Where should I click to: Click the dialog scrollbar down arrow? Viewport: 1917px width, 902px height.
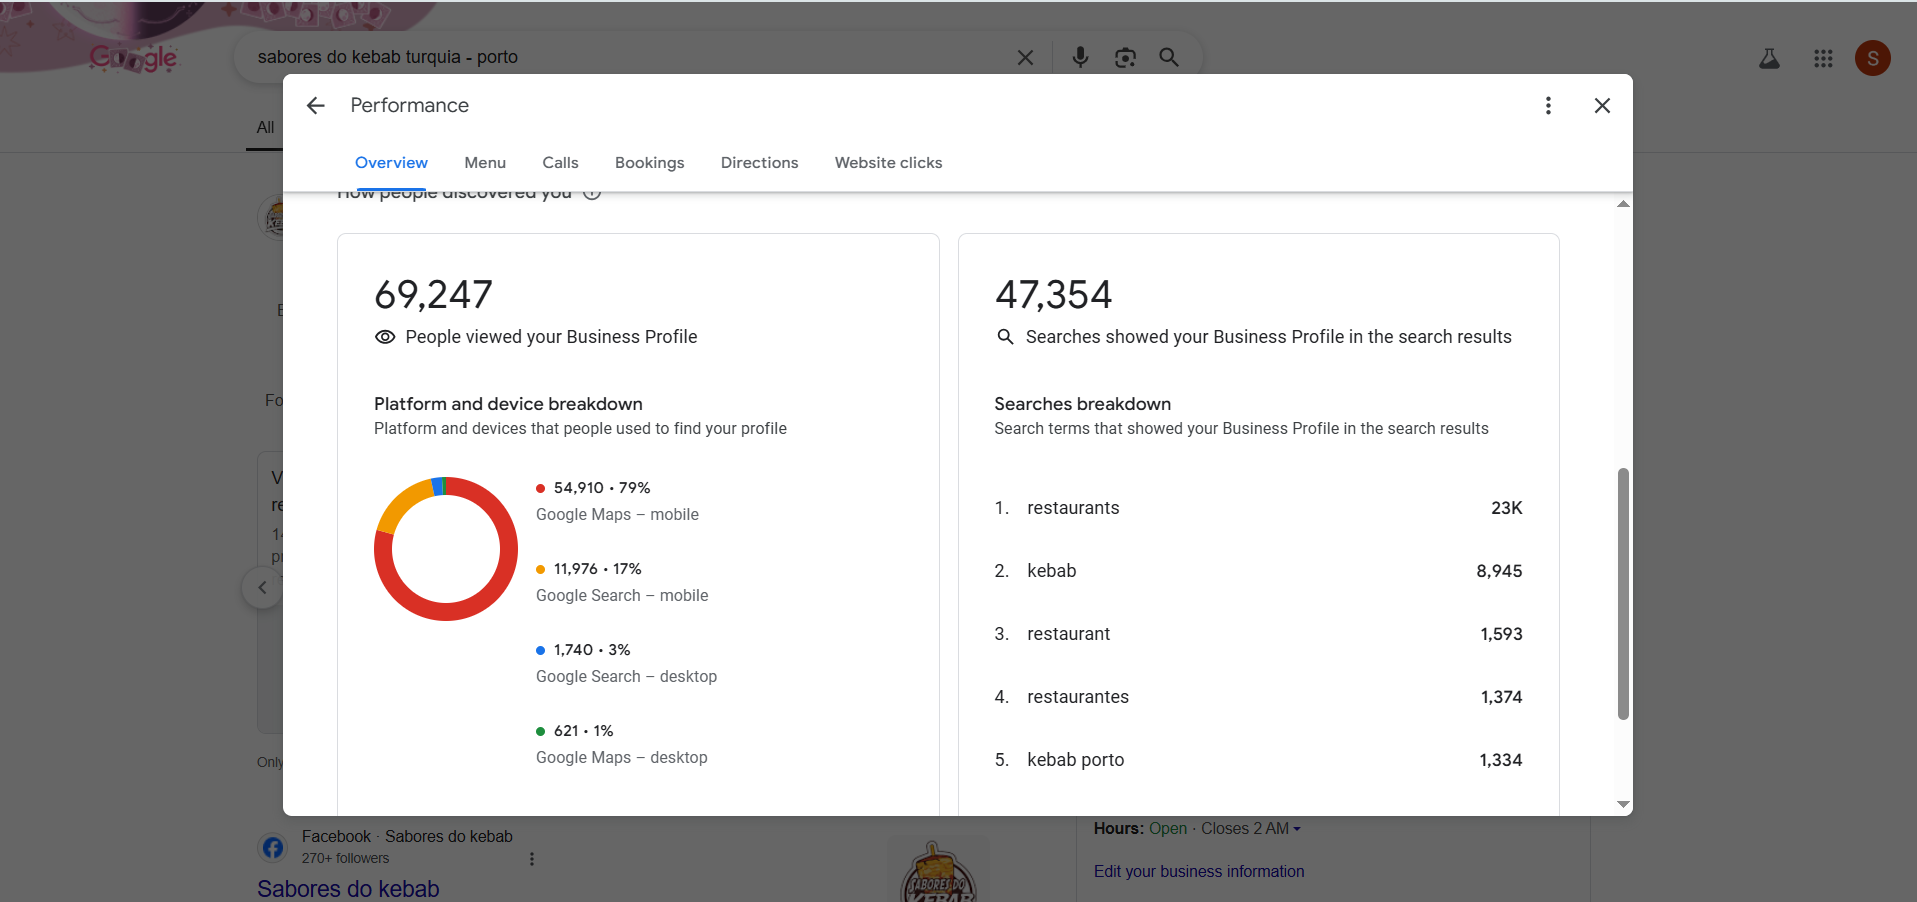[1623, 804]
